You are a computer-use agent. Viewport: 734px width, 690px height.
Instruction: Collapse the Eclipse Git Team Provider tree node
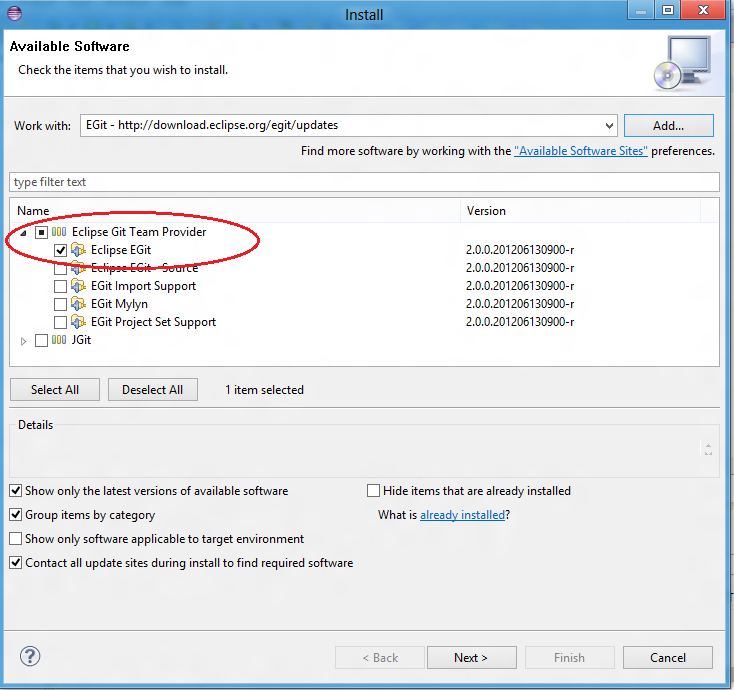pos(23,233)
